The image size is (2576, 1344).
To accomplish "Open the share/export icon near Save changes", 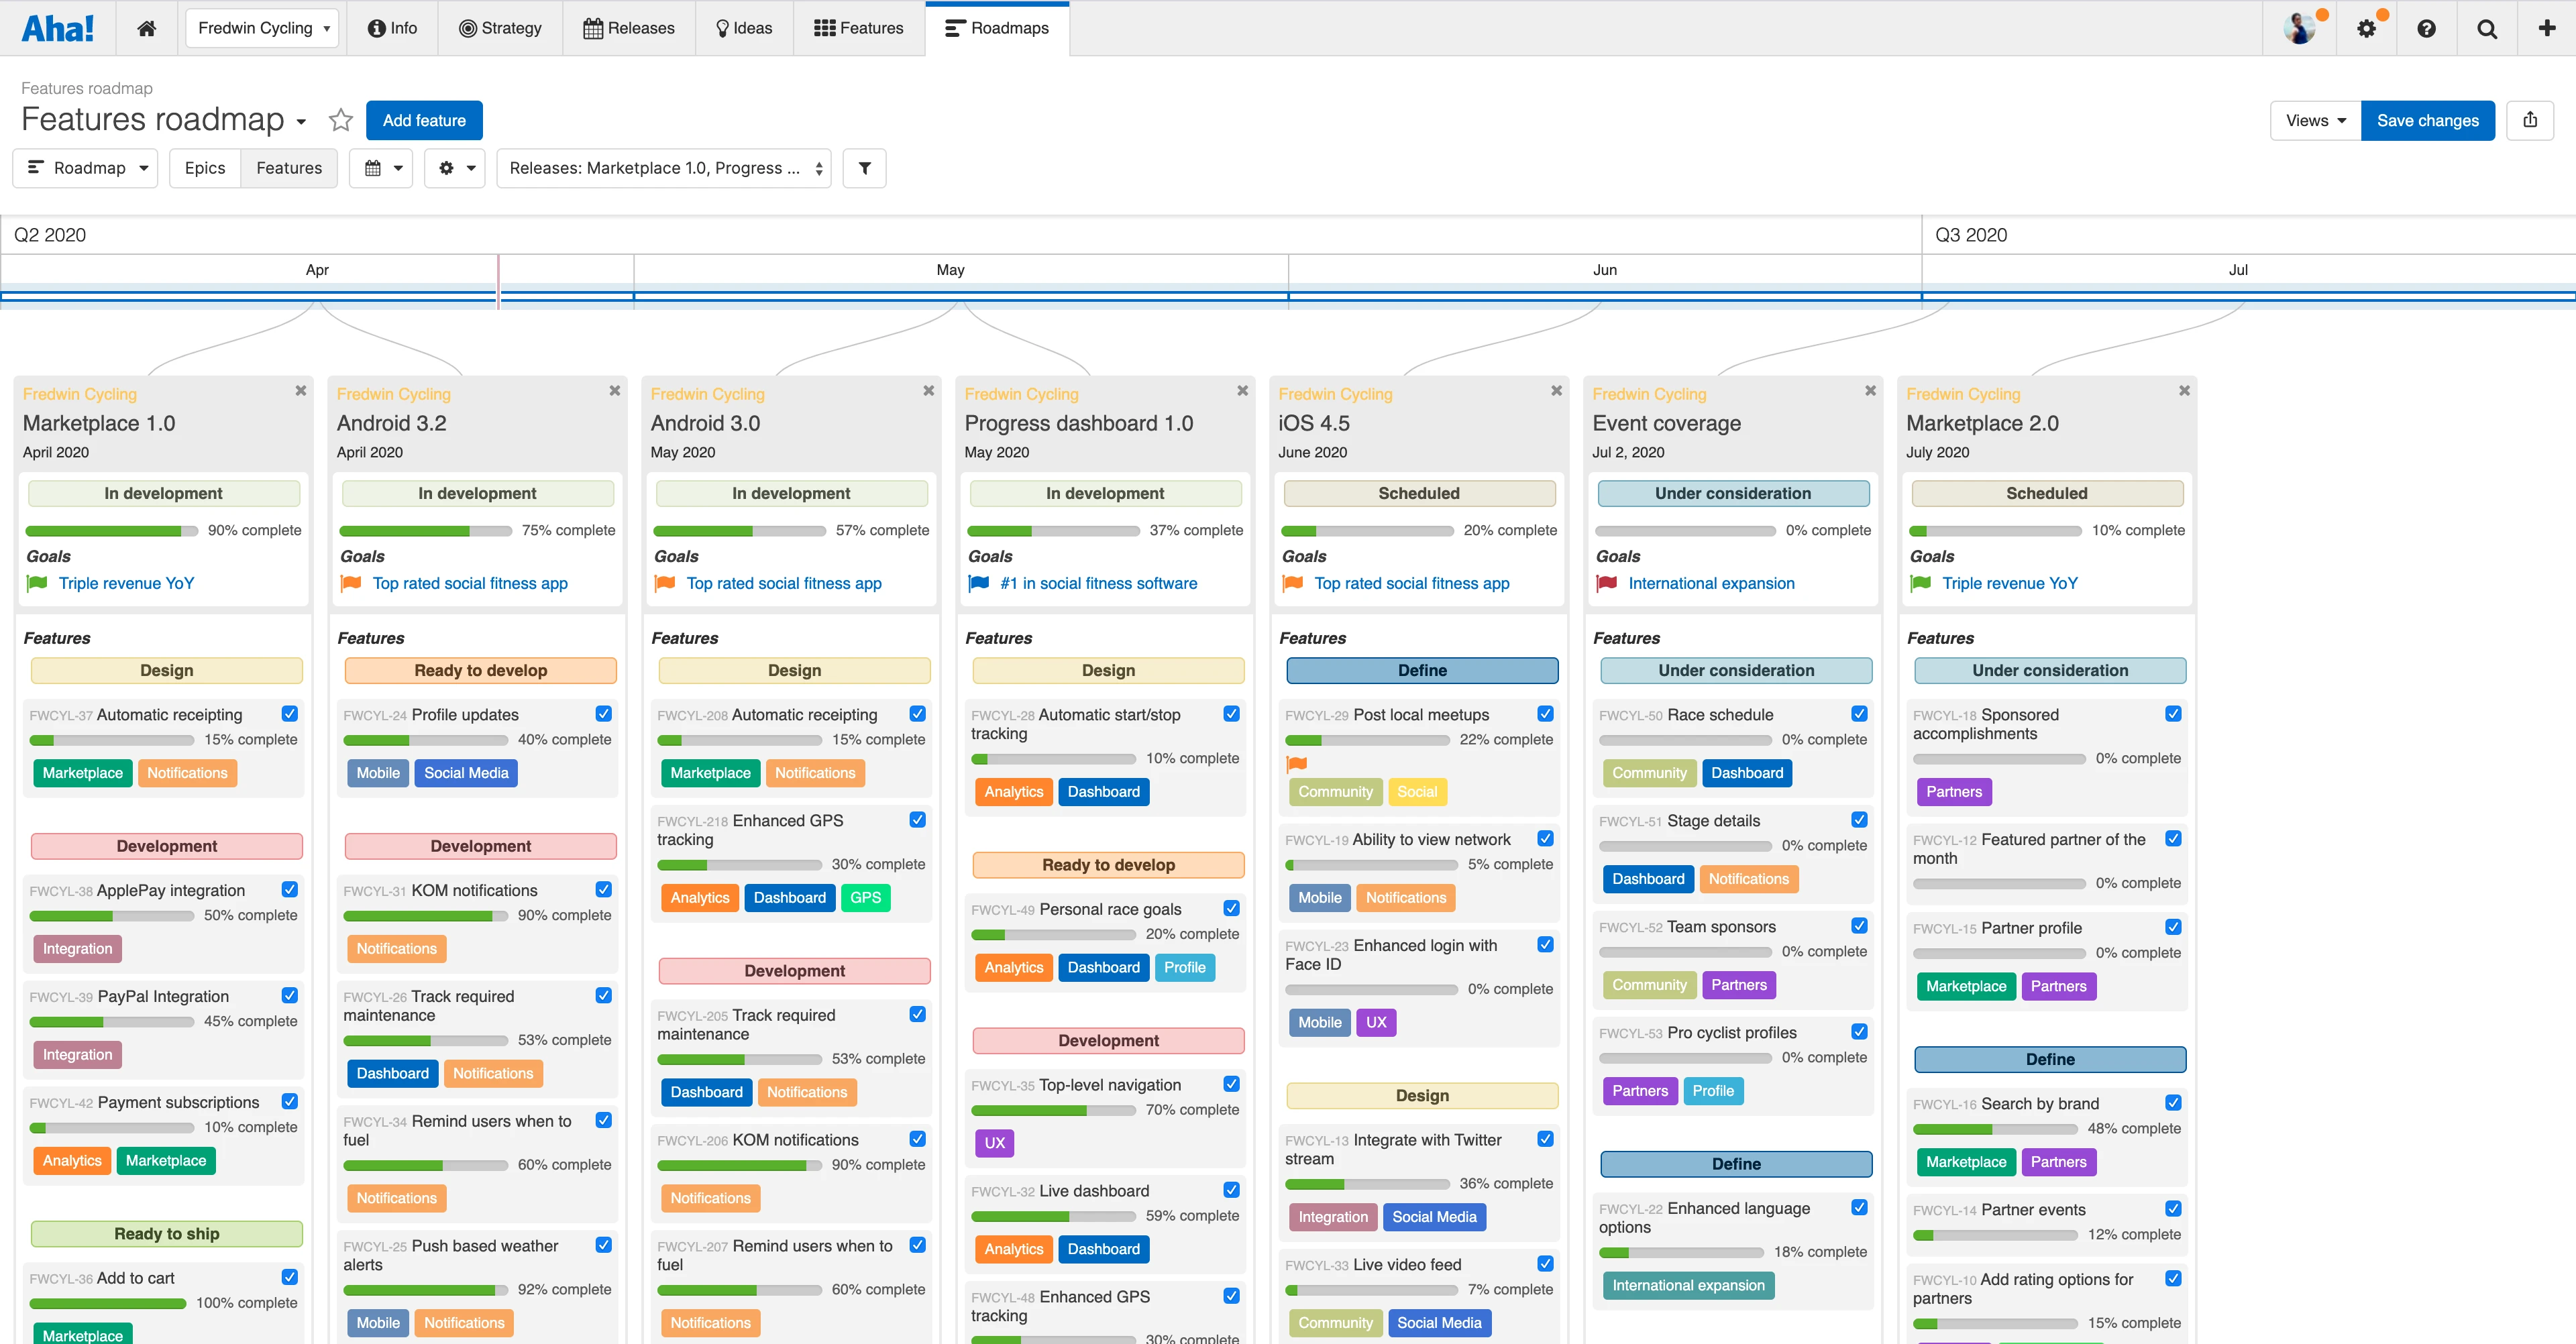I will (2531, 120).
